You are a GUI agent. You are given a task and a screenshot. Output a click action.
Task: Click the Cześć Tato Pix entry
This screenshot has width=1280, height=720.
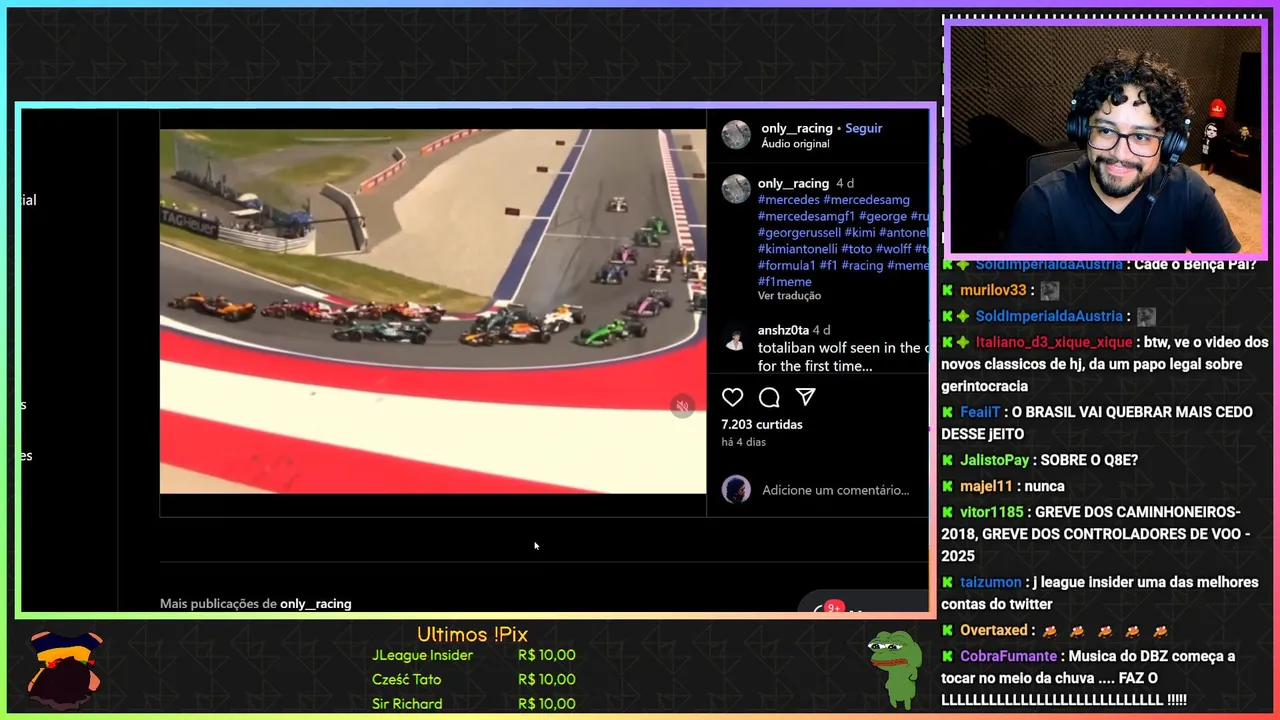[474, 679]
